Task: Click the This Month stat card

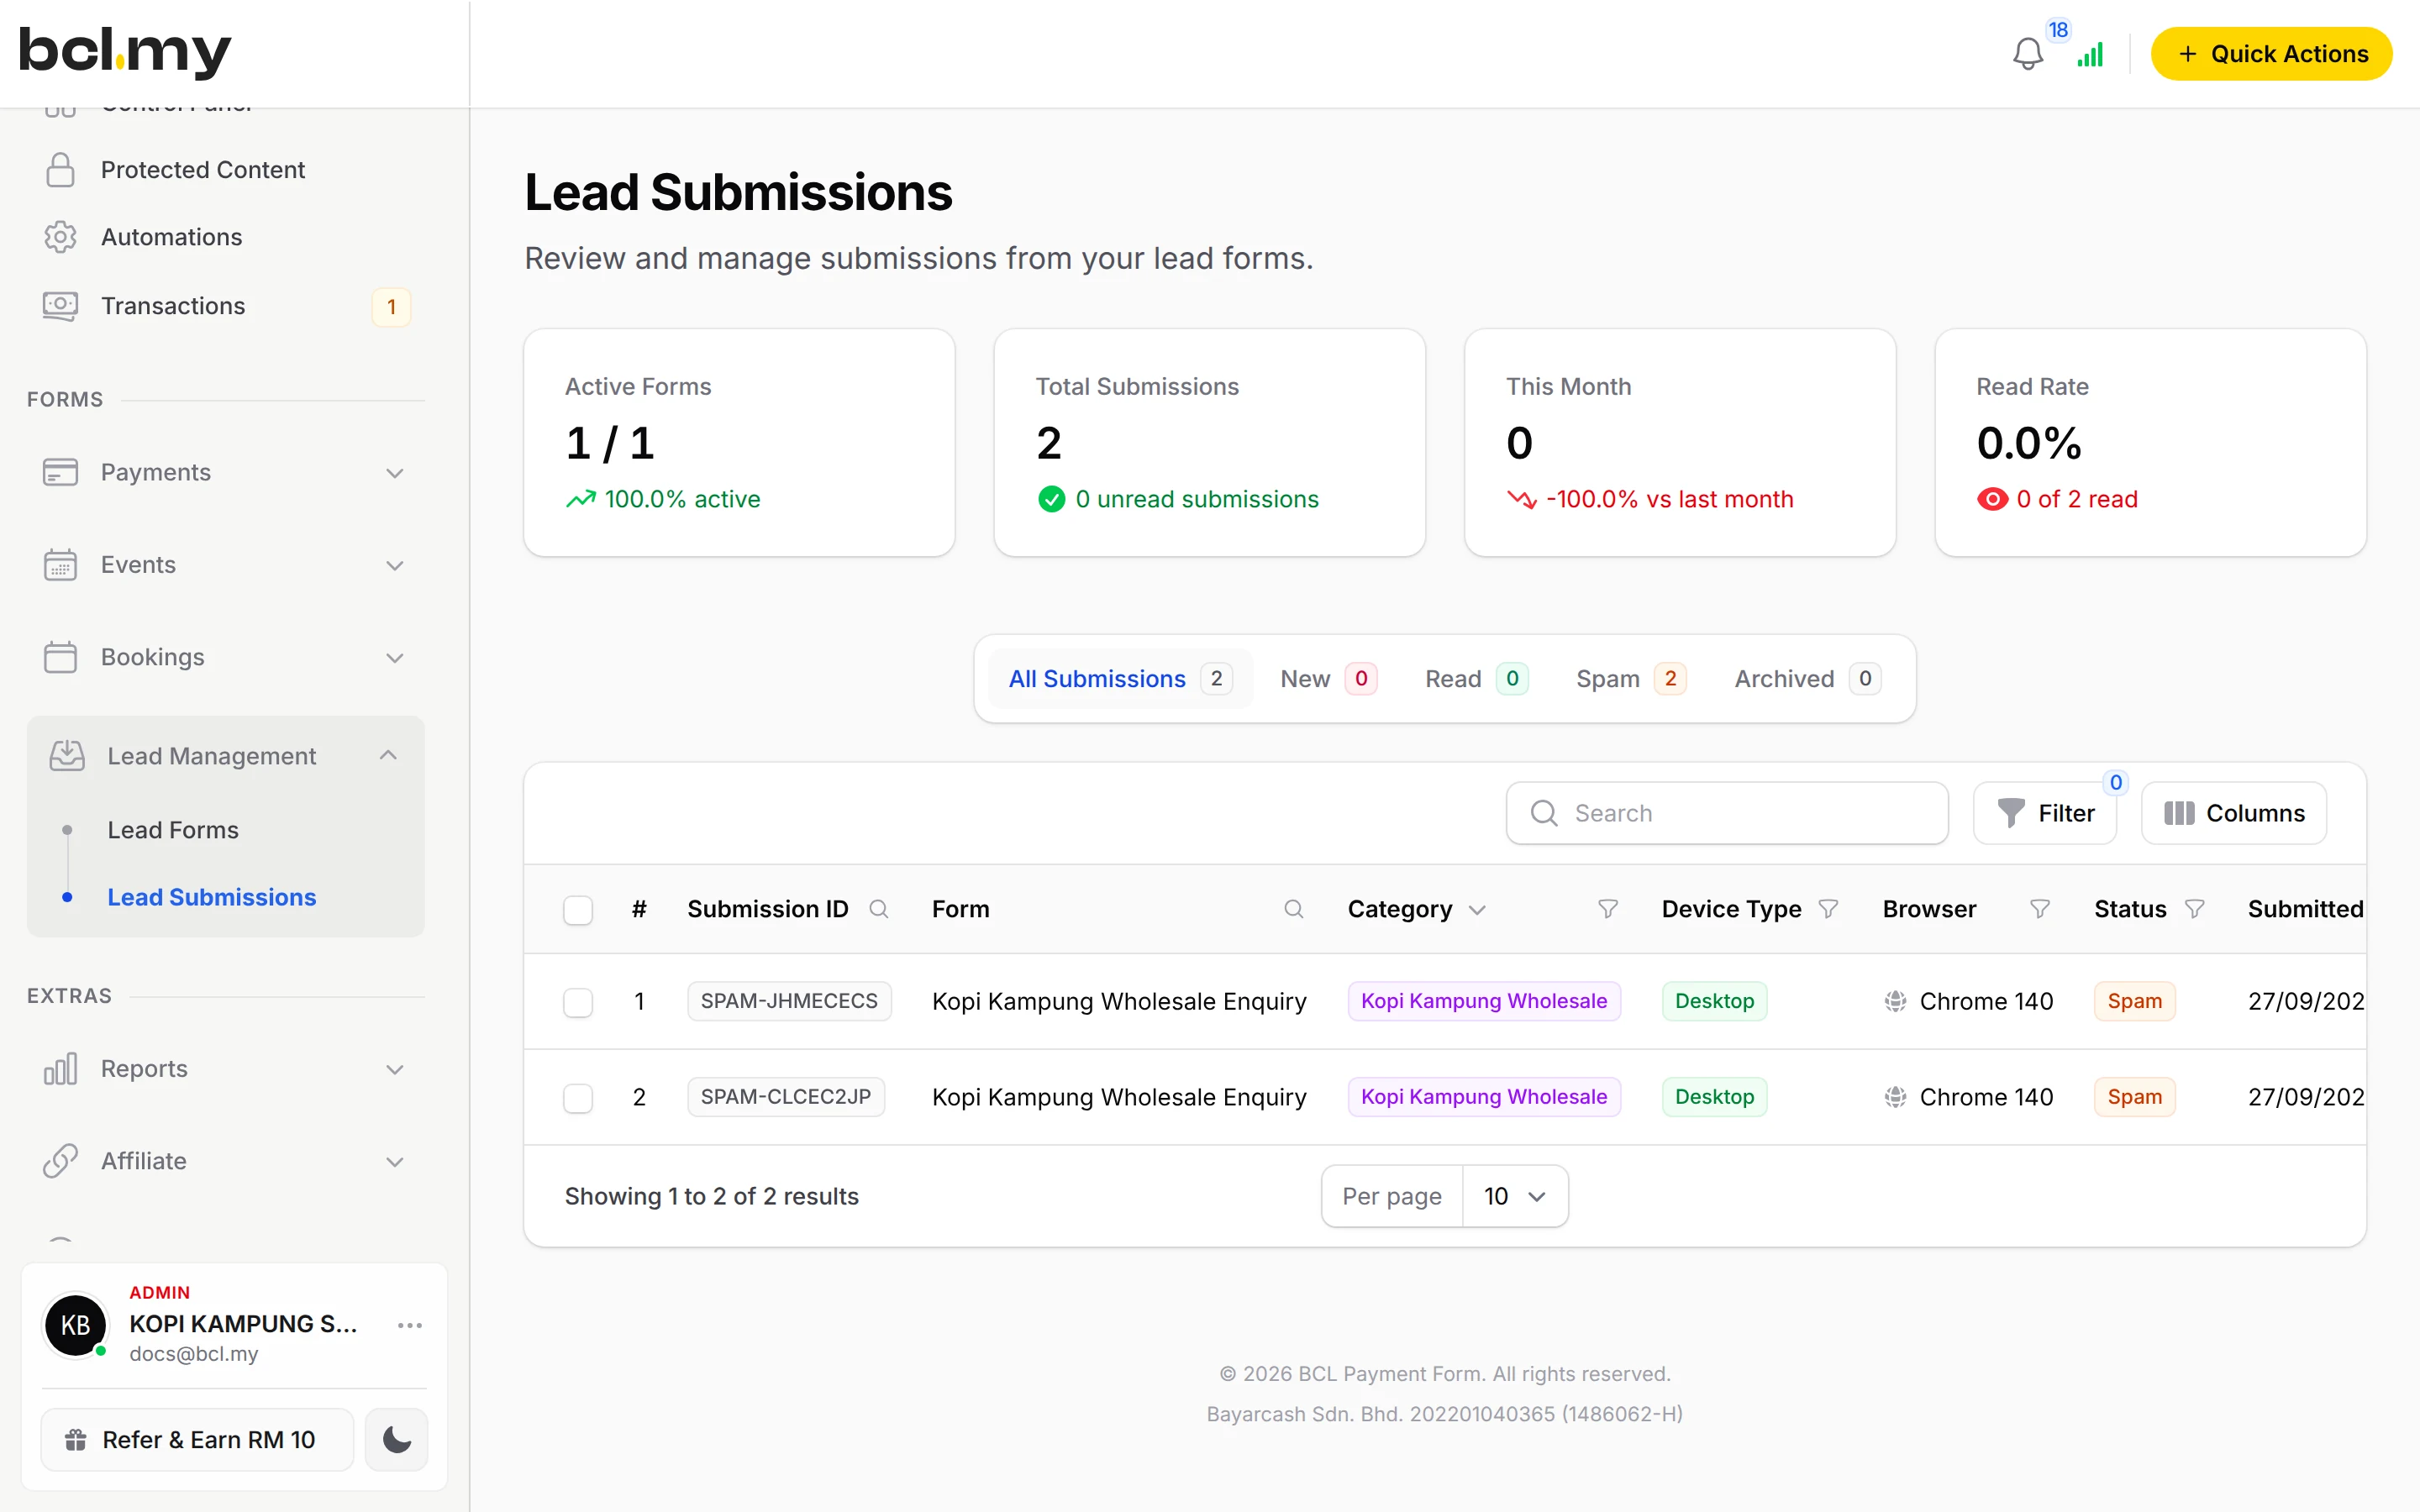Action: click(x=1680, y=443)
